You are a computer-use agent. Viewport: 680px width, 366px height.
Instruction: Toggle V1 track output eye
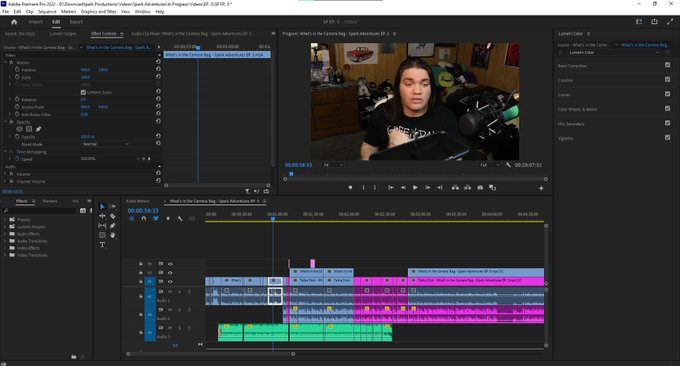click(170, 281)
